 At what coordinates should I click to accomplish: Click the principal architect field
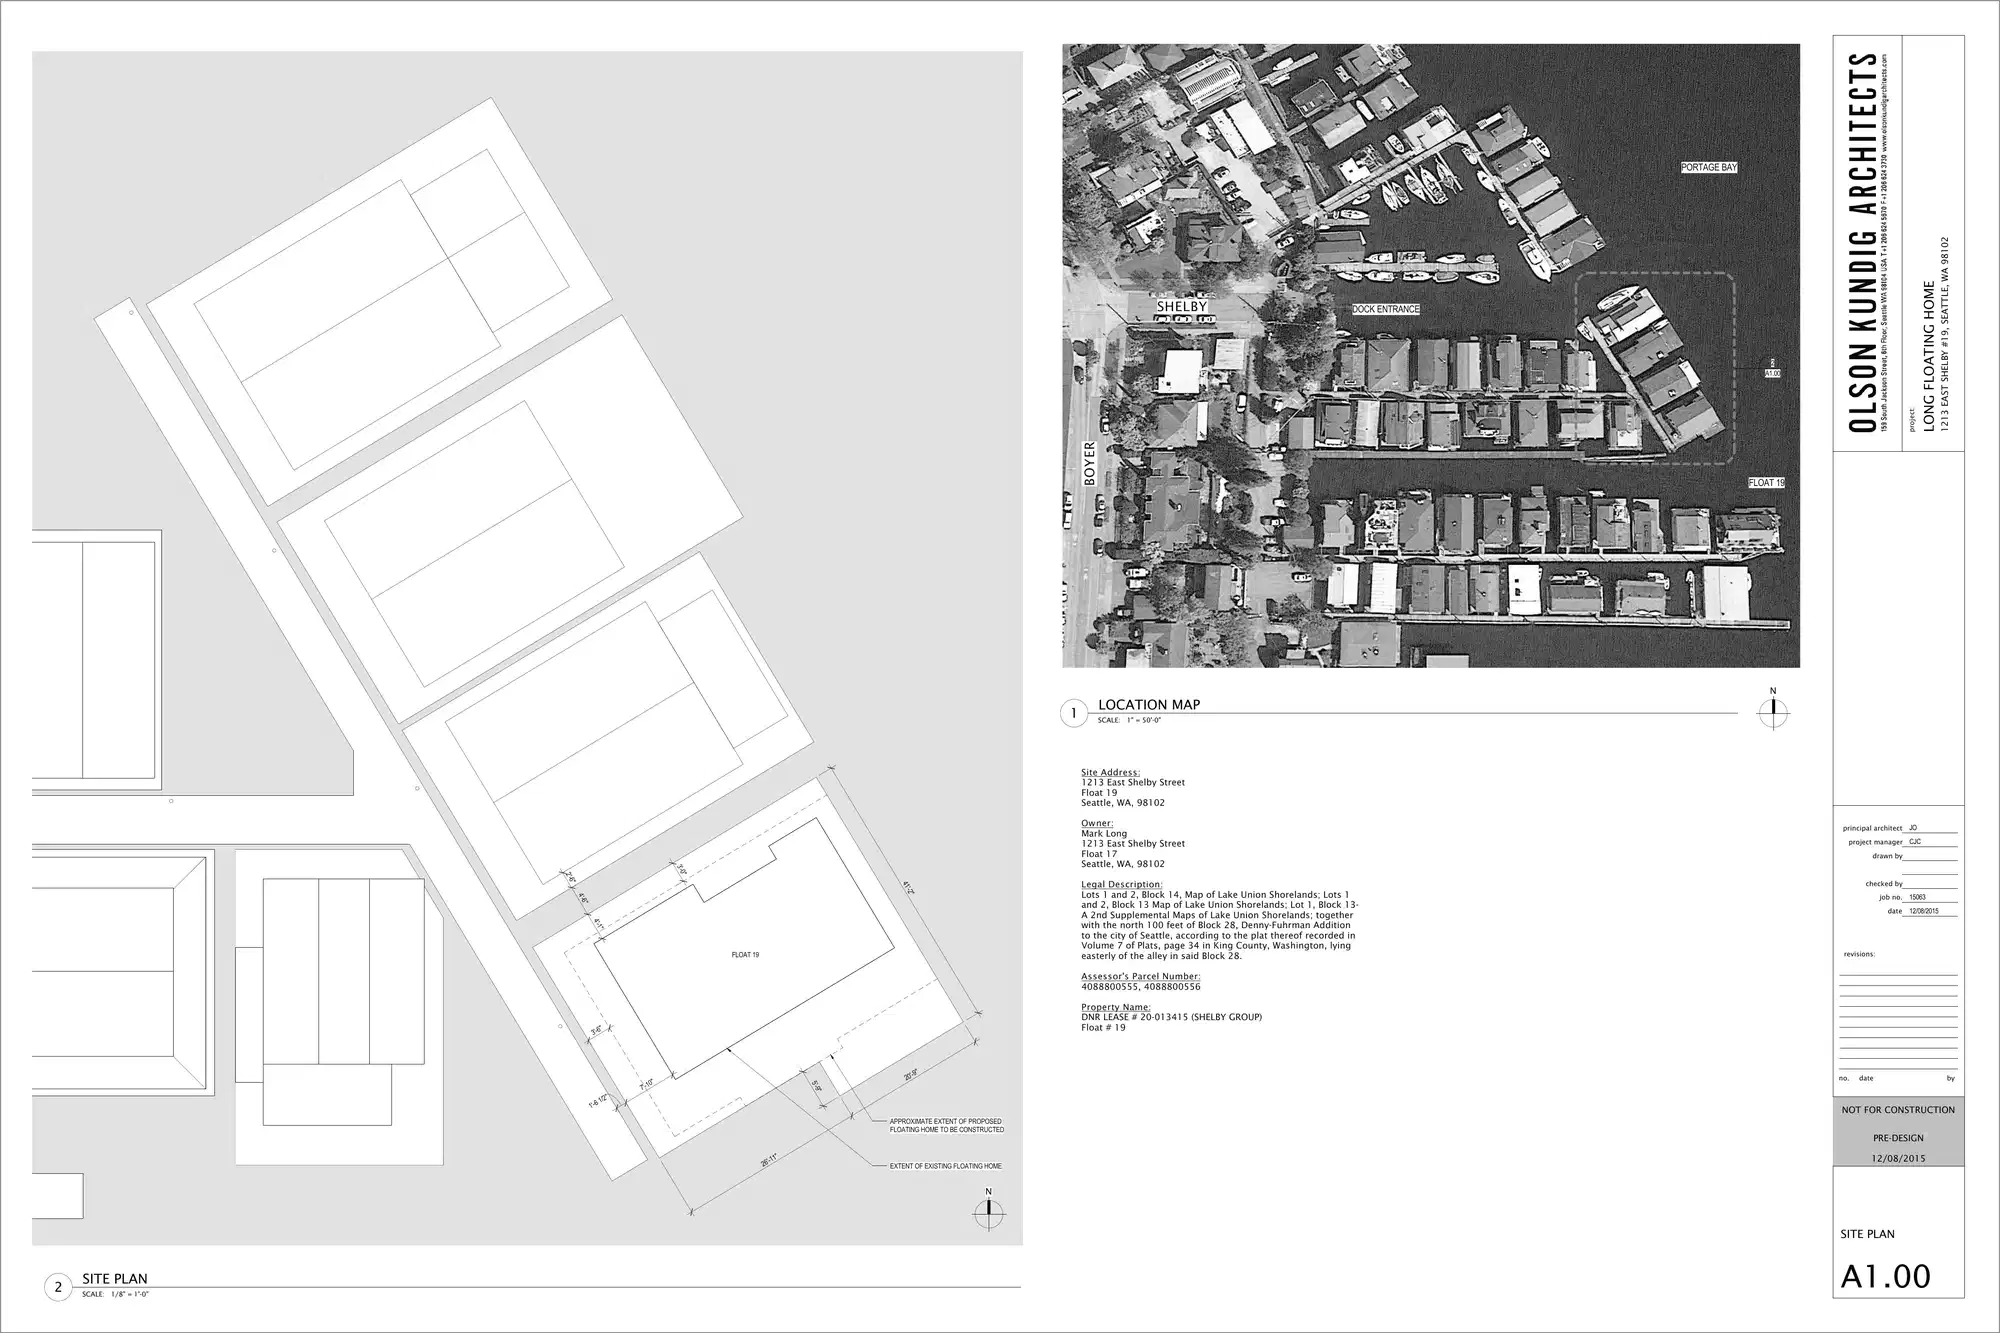[x=1899, y=828]
